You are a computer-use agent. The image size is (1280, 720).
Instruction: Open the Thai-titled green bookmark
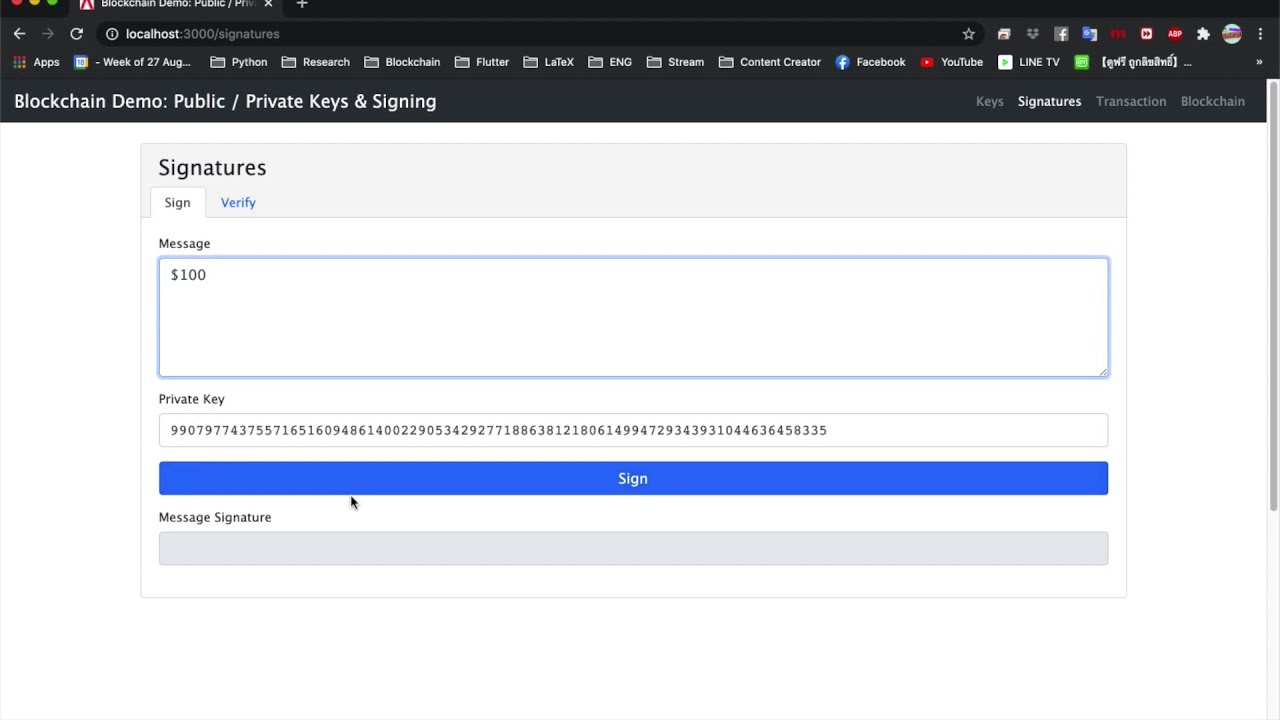pos(1133,62)
